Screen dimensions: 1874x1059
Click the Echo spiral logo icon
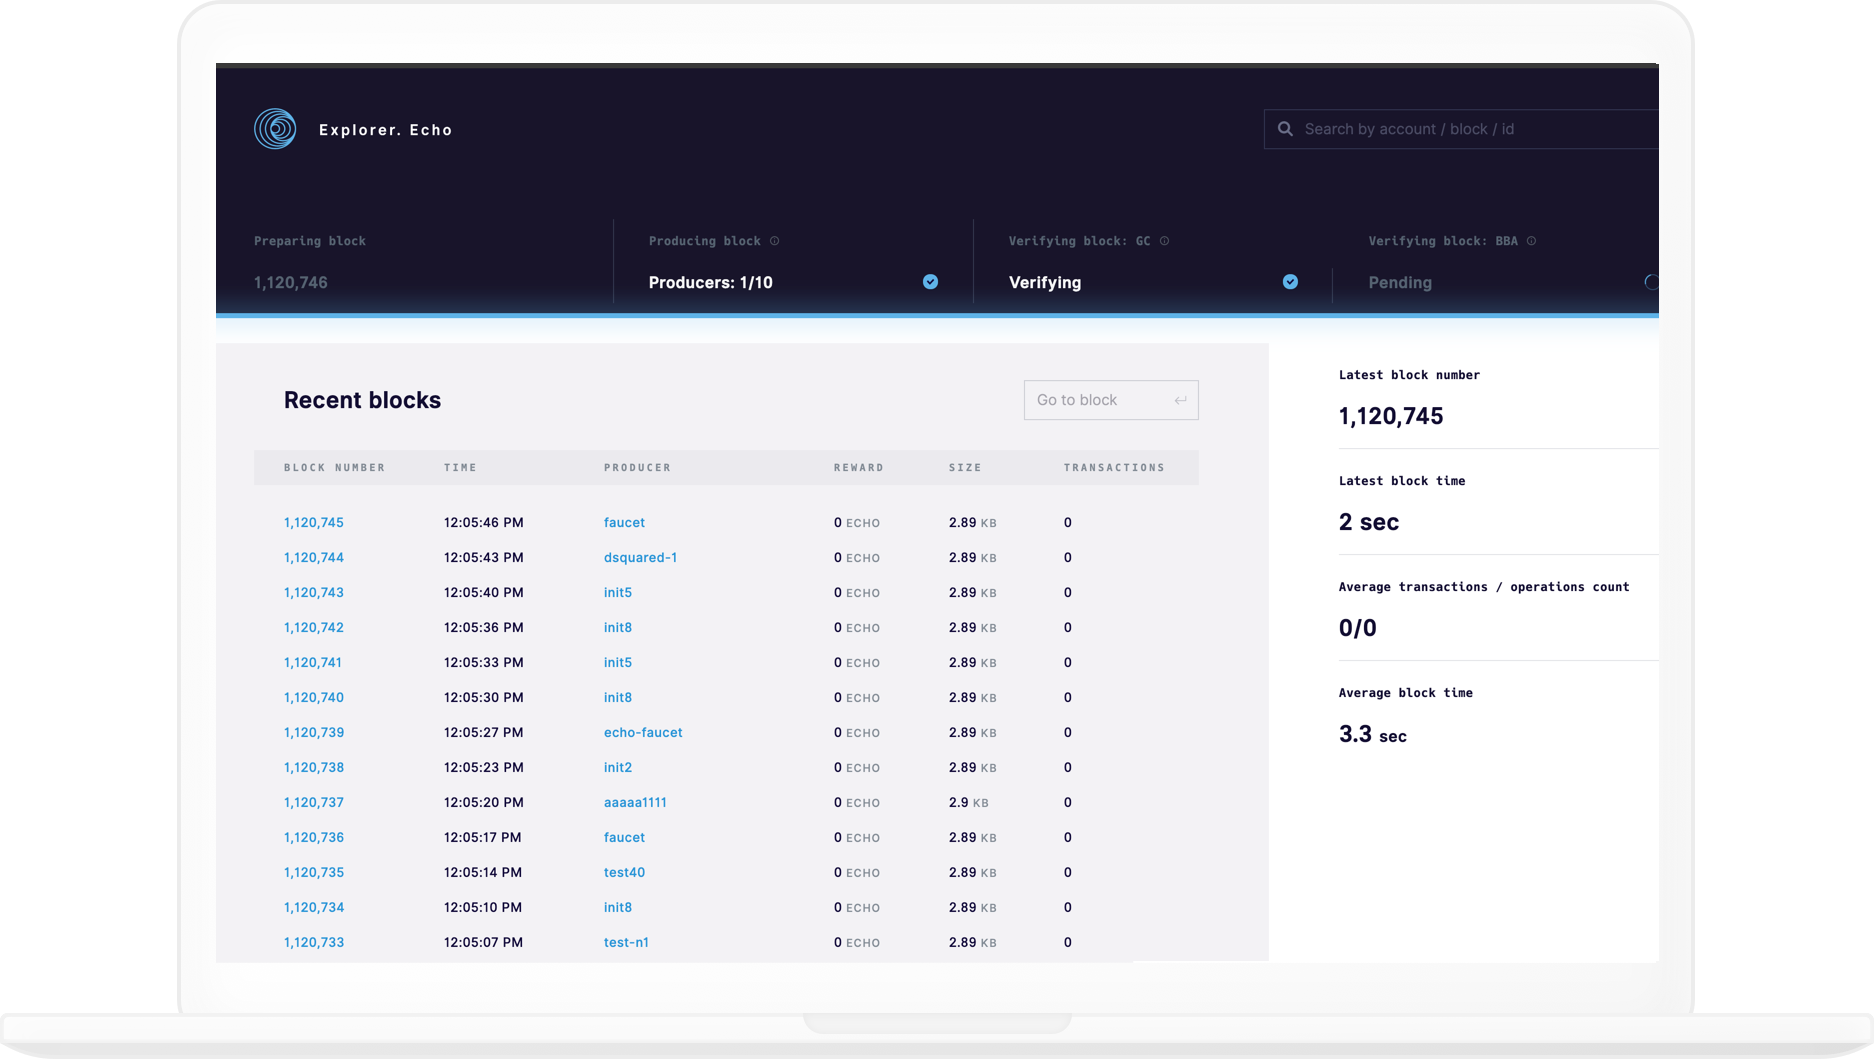click(275, 129)
